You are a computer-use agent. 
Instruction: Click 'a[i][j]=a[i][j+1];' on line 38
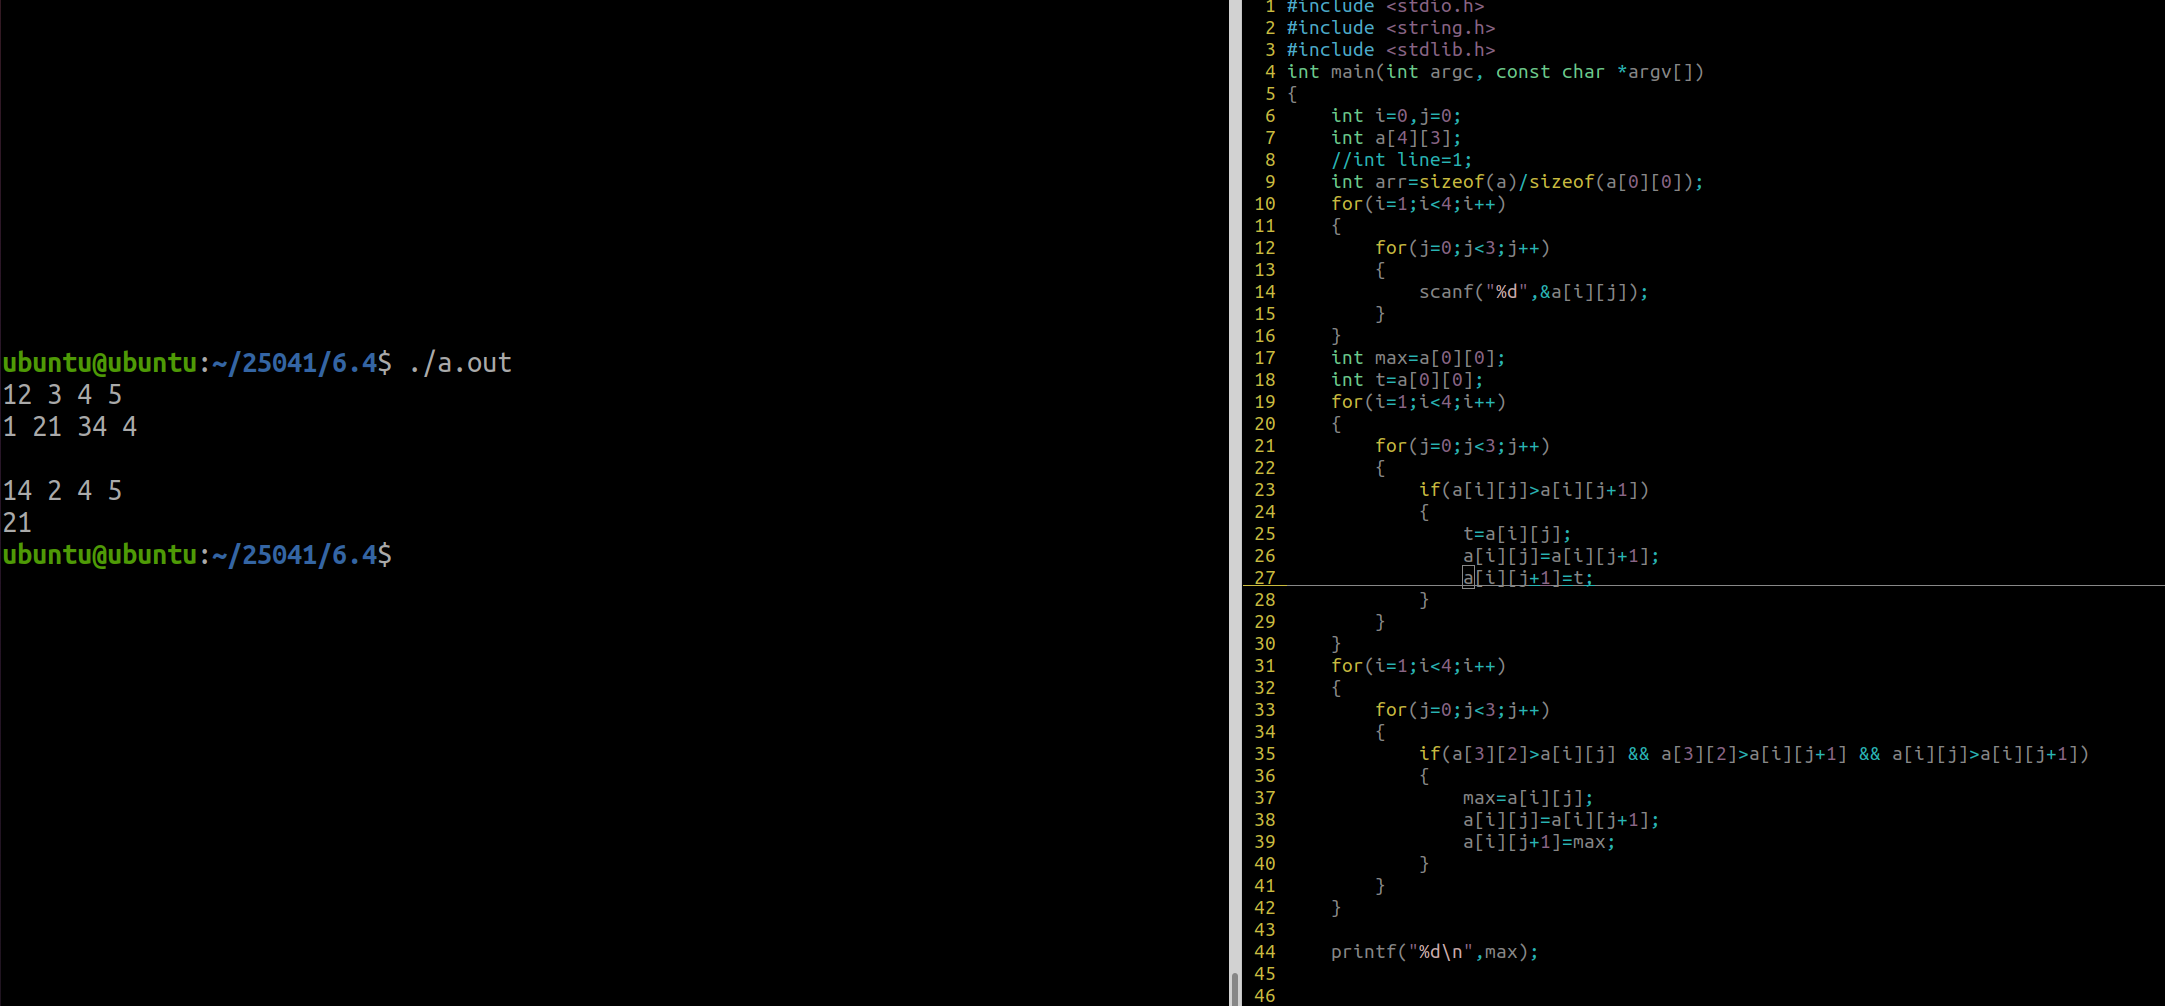point(1561,820)
